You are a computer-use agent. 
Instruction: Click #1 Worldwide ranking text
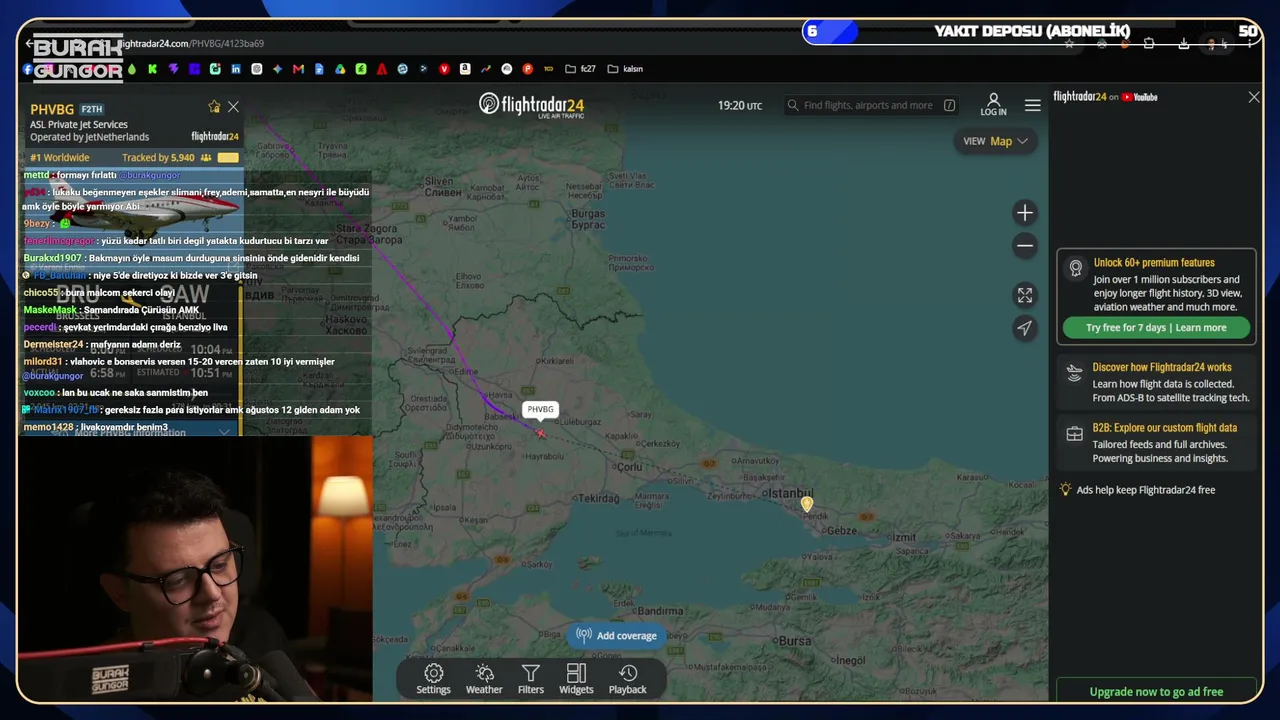[x=60, y=158]
